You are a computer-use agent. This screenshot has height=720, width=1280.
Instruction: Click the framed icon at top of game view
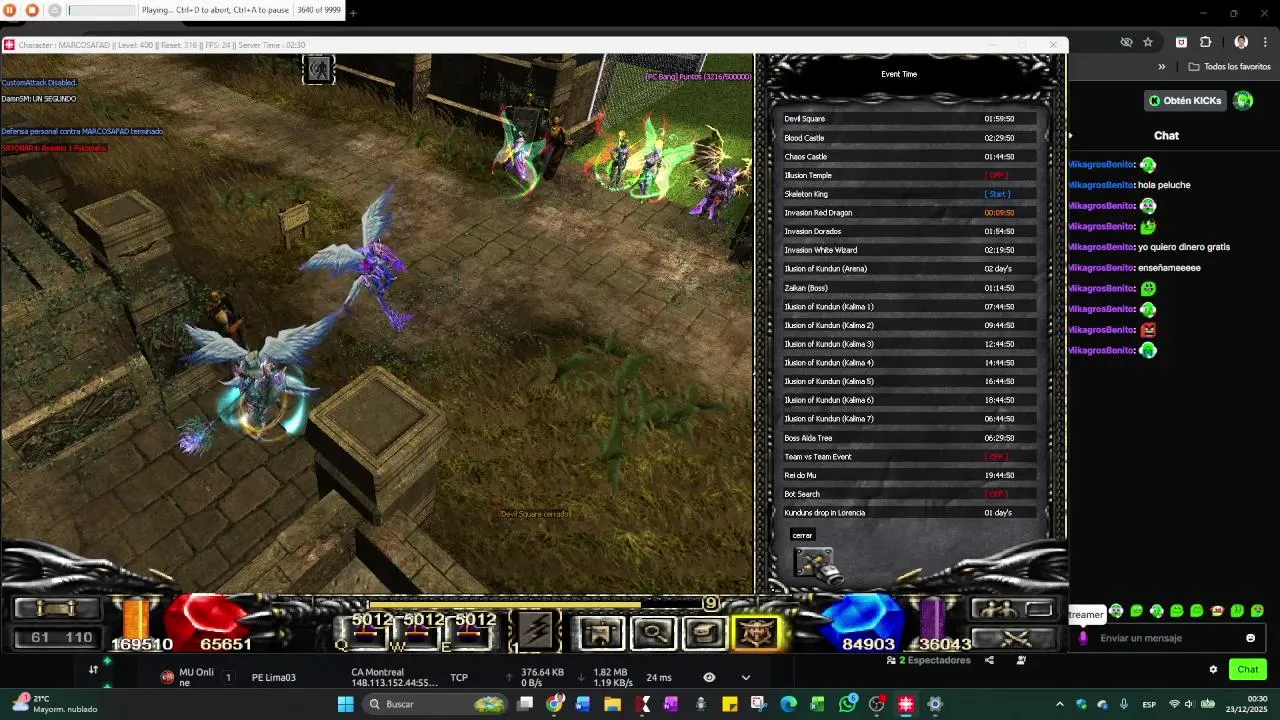[x=318, y=69]
